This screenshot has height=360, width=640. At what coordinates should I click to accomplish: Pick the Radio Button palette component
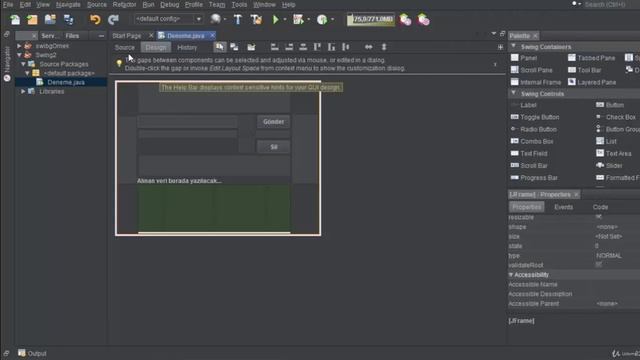pos(533,129)
